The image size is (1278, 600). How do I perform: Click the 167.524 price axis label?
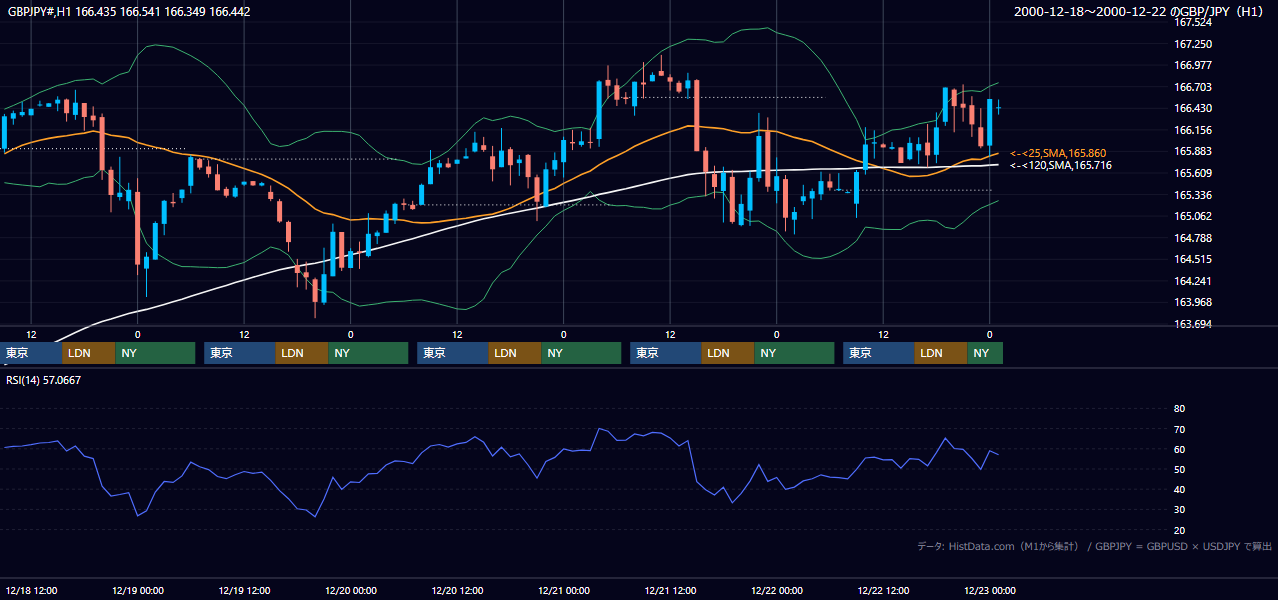click(1192, 22)
